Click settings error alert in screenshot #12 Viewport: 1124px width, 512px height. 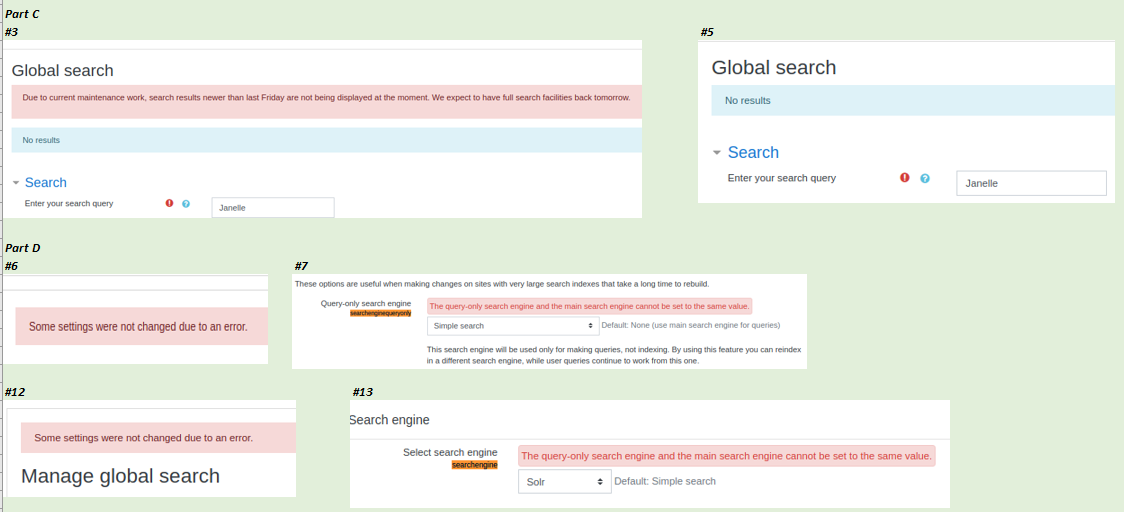(x=158, y=437)
